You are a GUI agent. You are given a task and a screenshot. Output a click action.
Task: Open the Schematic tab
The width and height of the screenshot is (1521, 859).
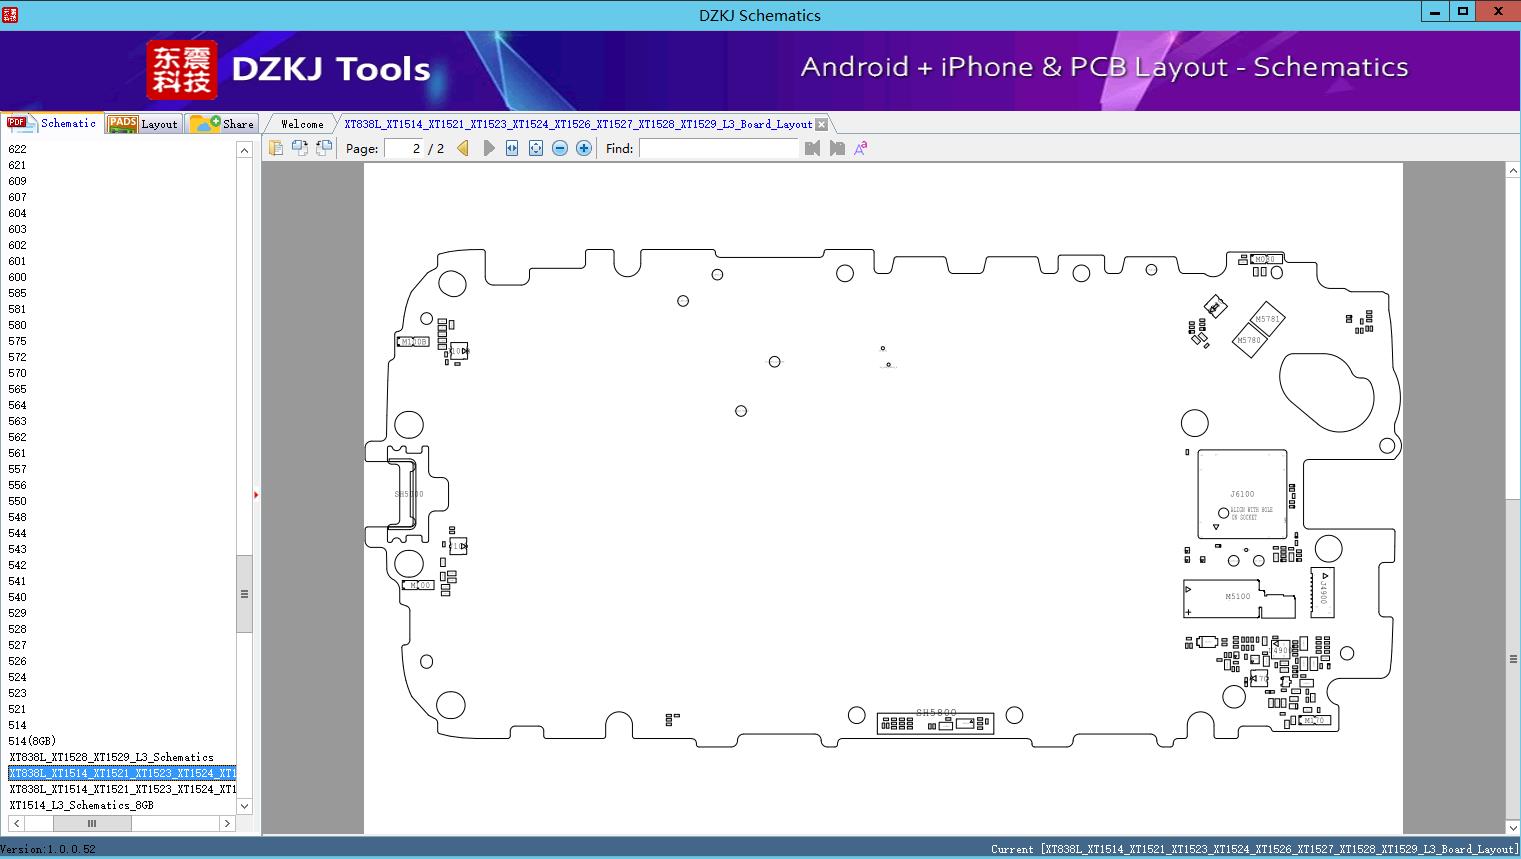tap(52, 123)
